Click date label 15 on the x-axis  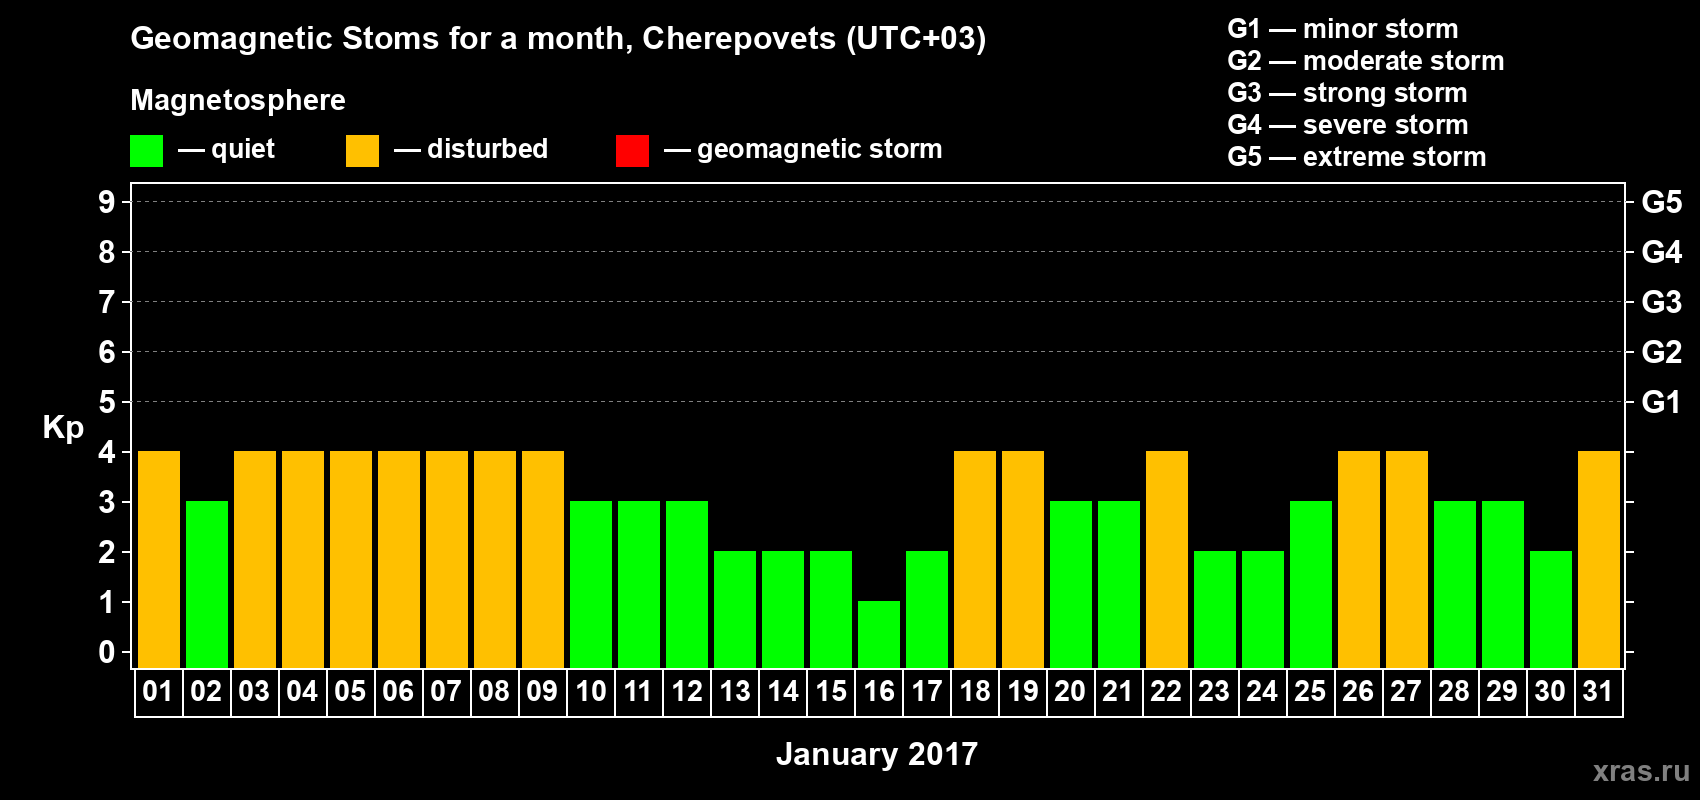click(831, 692)
